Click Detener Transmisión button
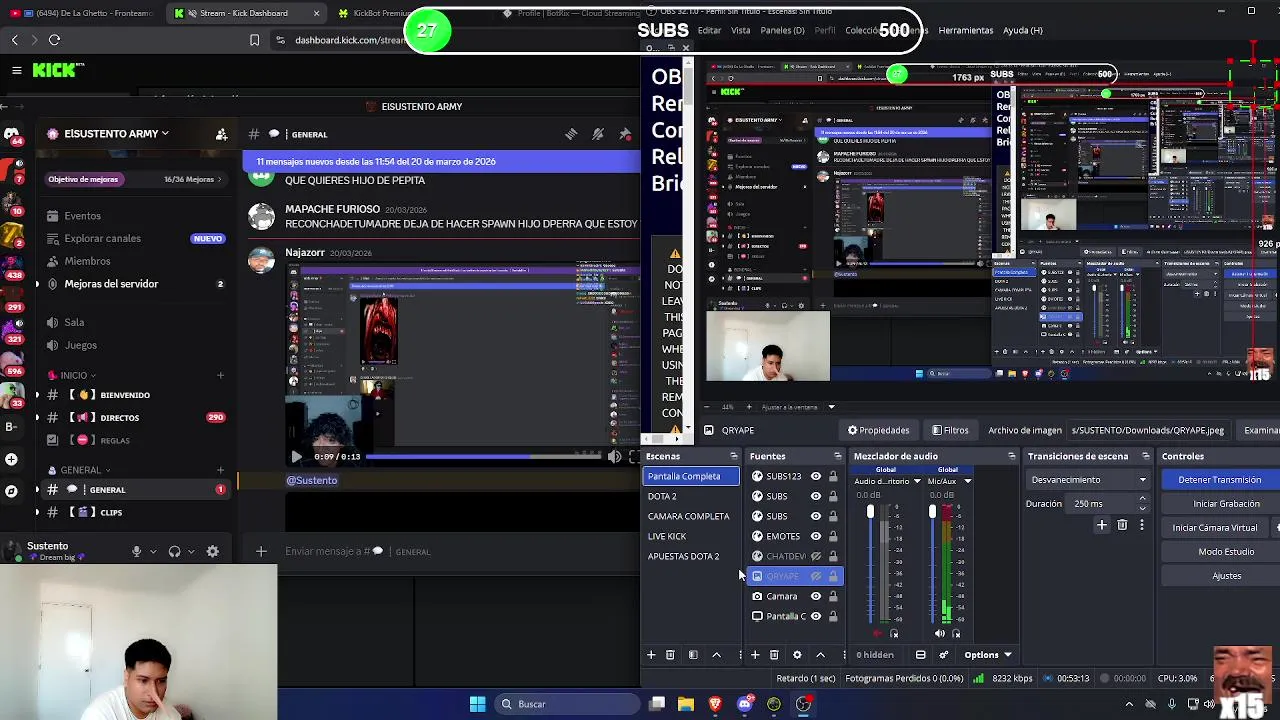The height and width of the screenshot is (720, 1280). [x=1219, y=480]
